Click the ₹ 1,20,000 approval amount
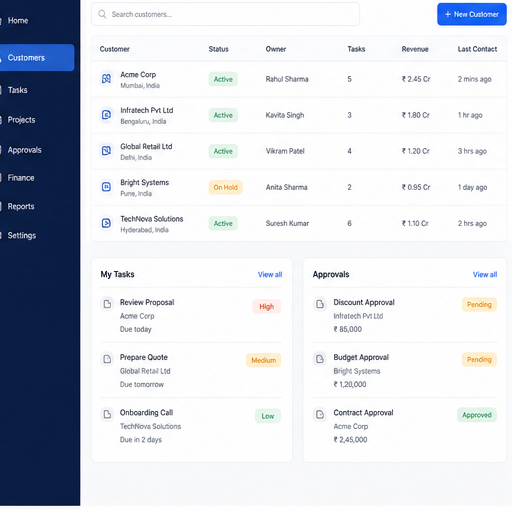 pos(350,384)
